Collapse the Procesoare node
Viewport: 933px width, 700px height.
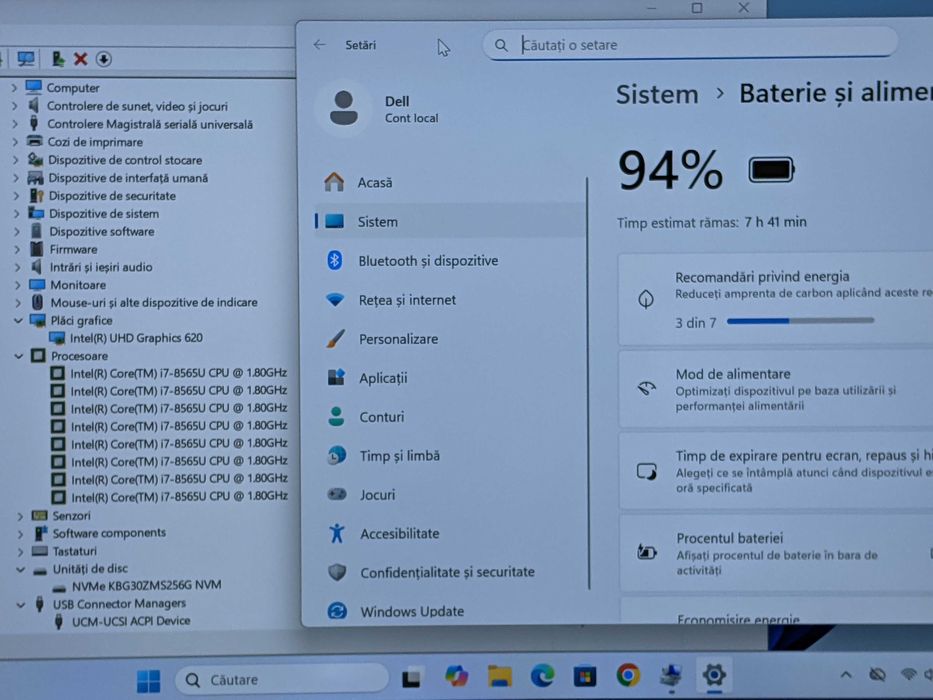pos(18,356)
